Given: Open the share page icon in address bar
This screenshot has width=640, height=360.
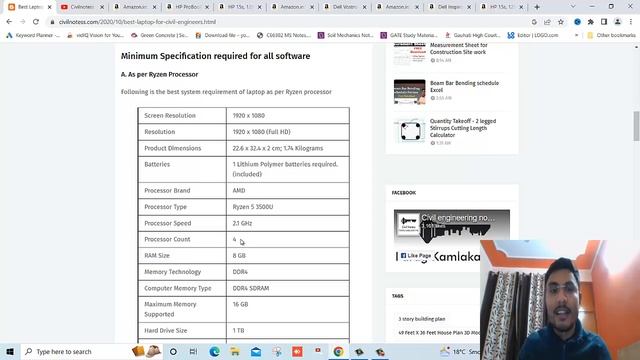Looking at the screenshot, I should tap(547, 22).
